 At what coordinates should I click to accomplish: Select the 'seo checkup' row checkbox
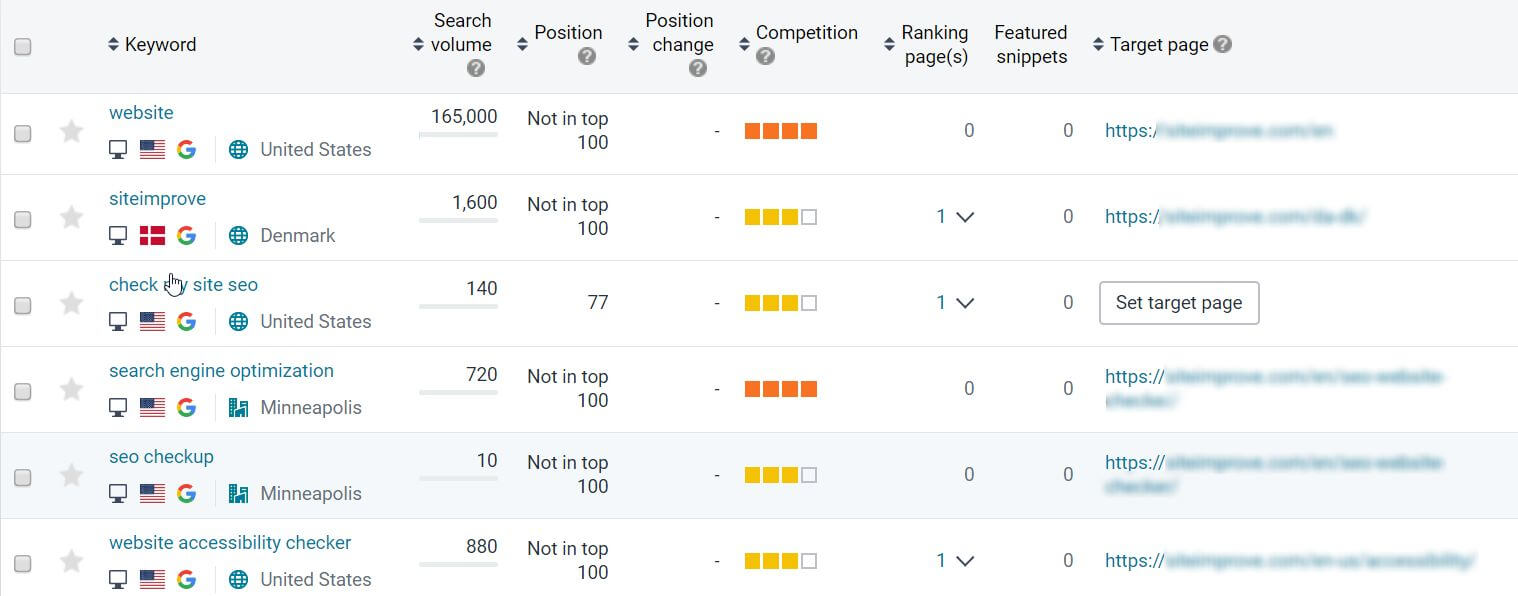pos(23,477)
